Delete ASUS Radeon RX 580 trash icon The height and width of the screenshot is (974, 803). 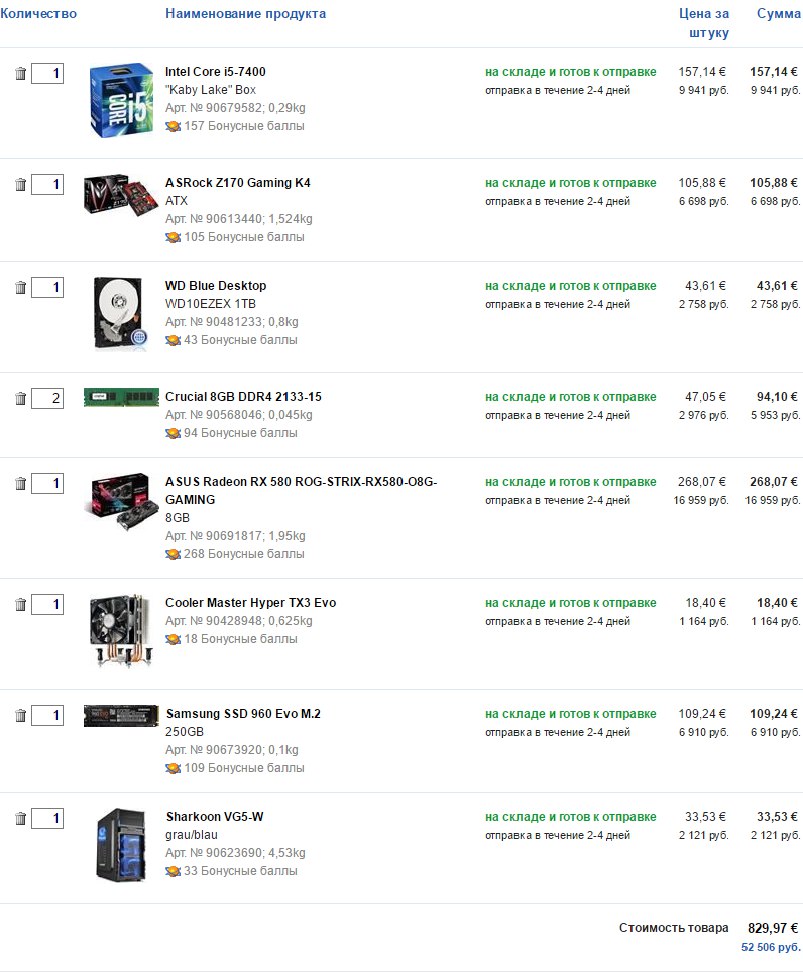point(20,484)
